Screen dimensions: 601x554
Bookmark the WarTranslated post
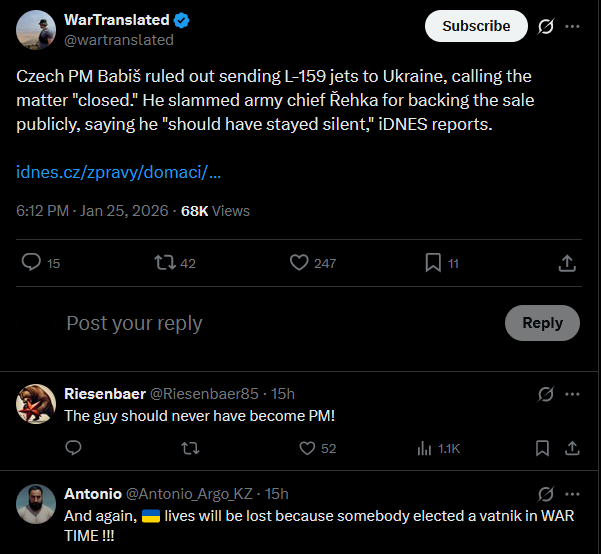coord(433,263)
